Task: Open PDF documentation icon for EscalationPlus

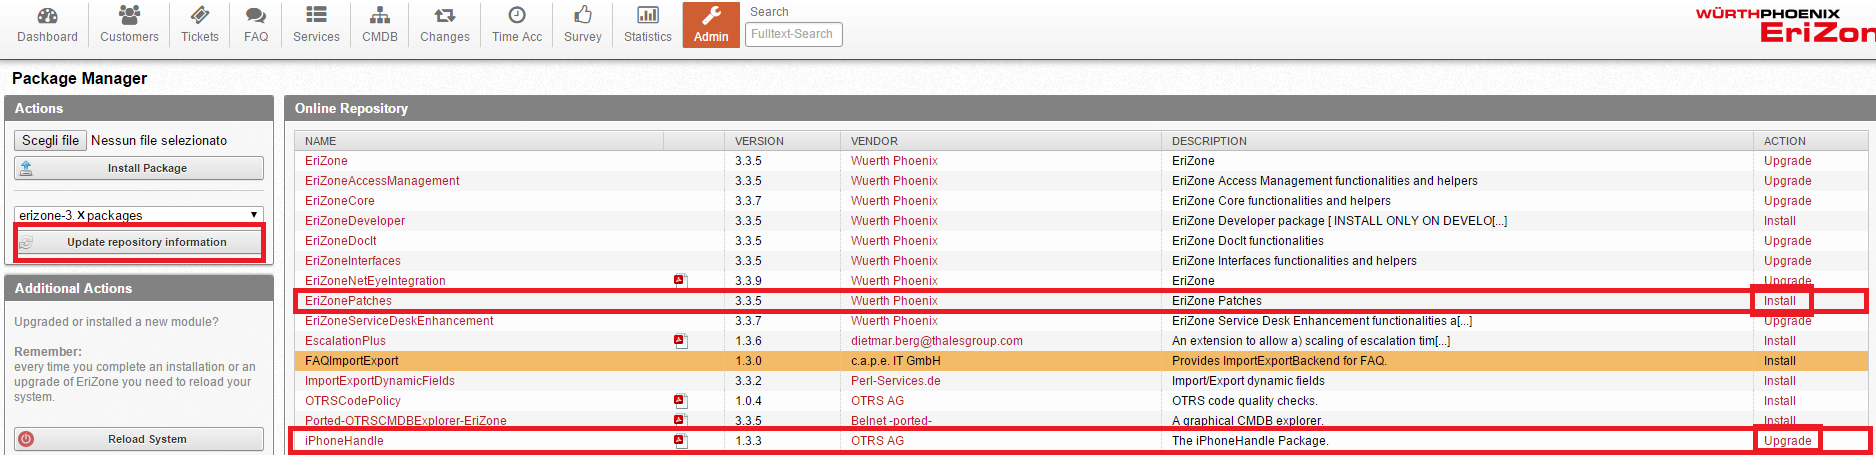Action: pos(680,341)
